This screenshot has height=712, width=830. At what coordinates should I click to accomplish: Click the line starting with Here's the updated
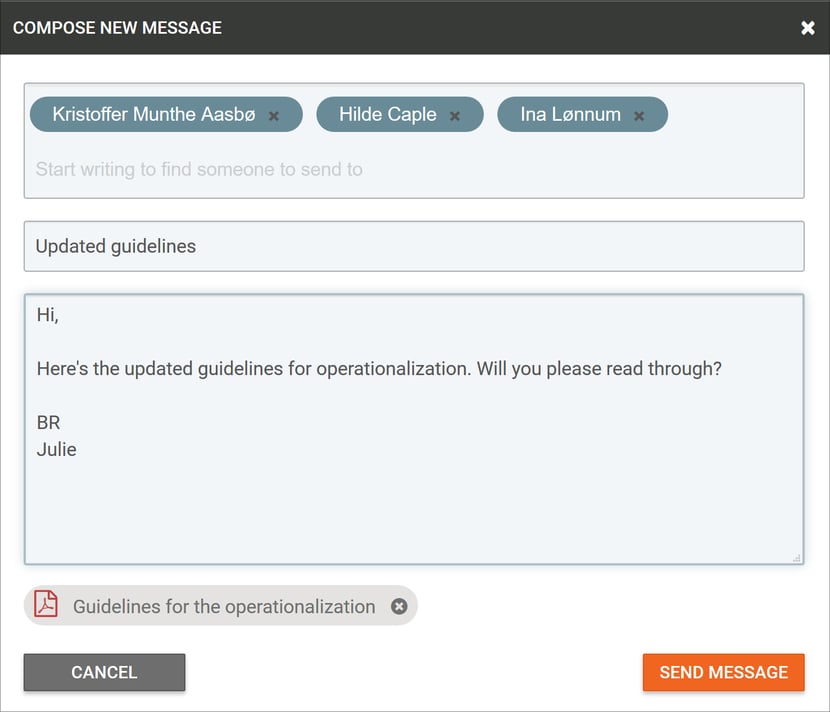[379, 369]
